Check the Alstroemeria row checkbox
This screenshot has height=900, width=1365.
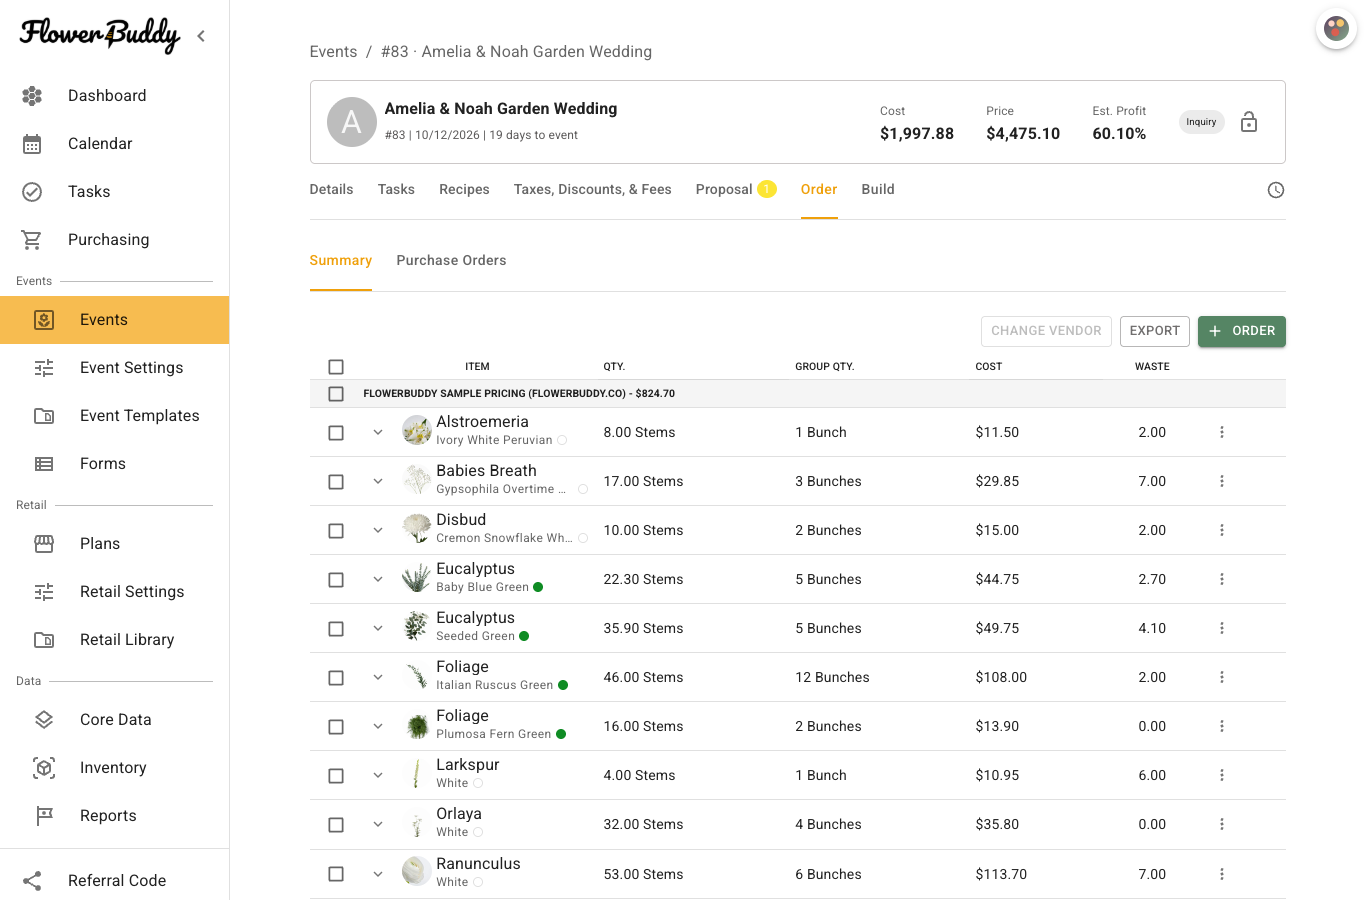(336, 433)
